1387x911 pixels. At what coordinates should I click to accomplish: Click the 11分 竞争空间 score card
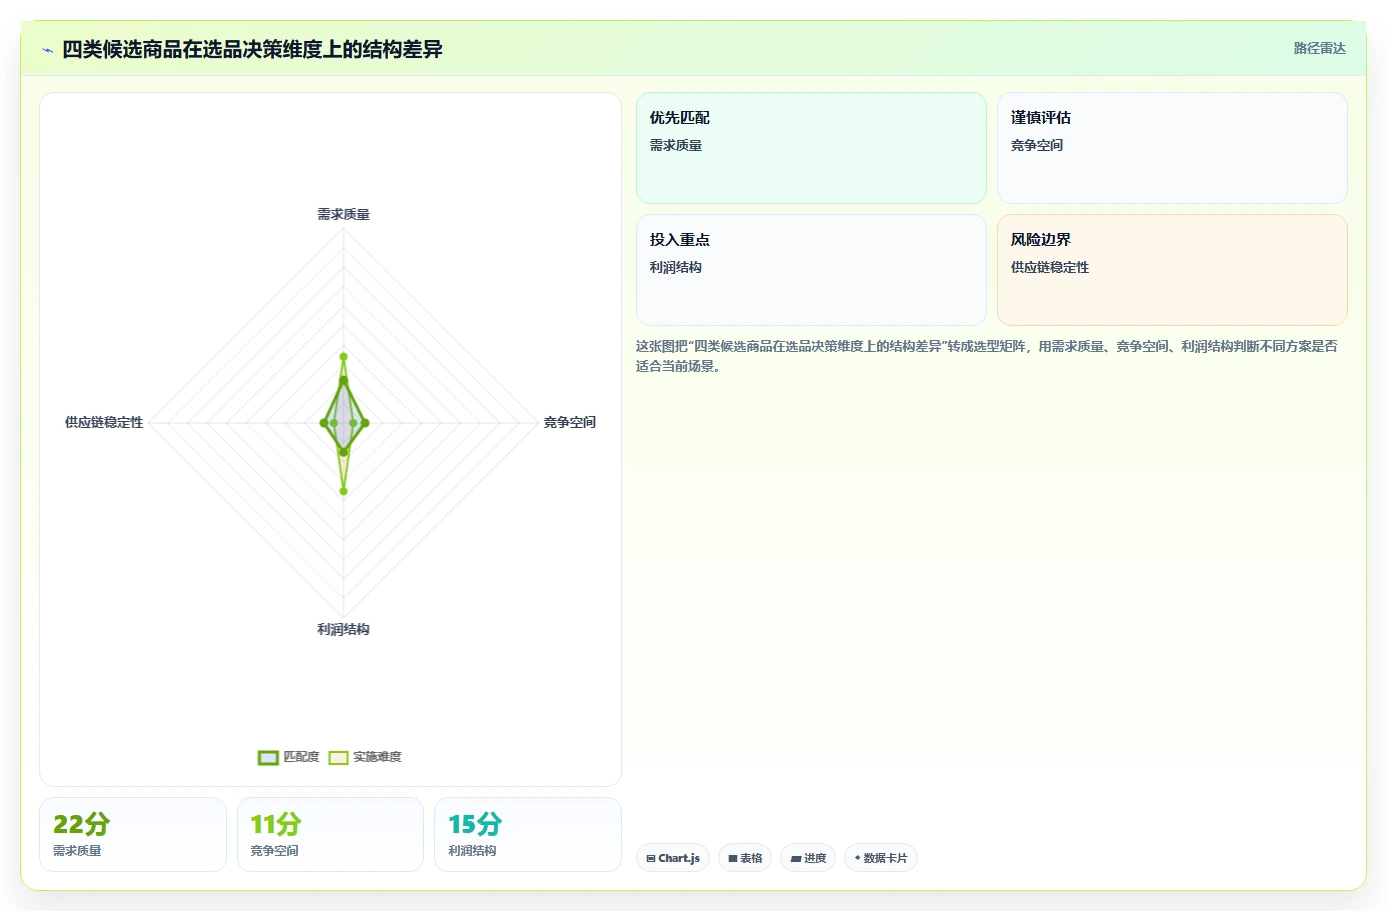pos(330,835)
